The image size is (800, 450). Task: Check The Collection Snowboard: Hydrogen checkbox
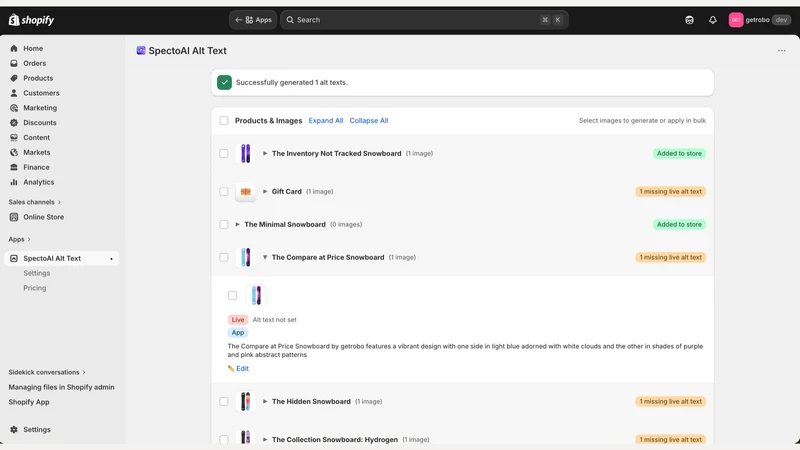[x=223, y=439]
